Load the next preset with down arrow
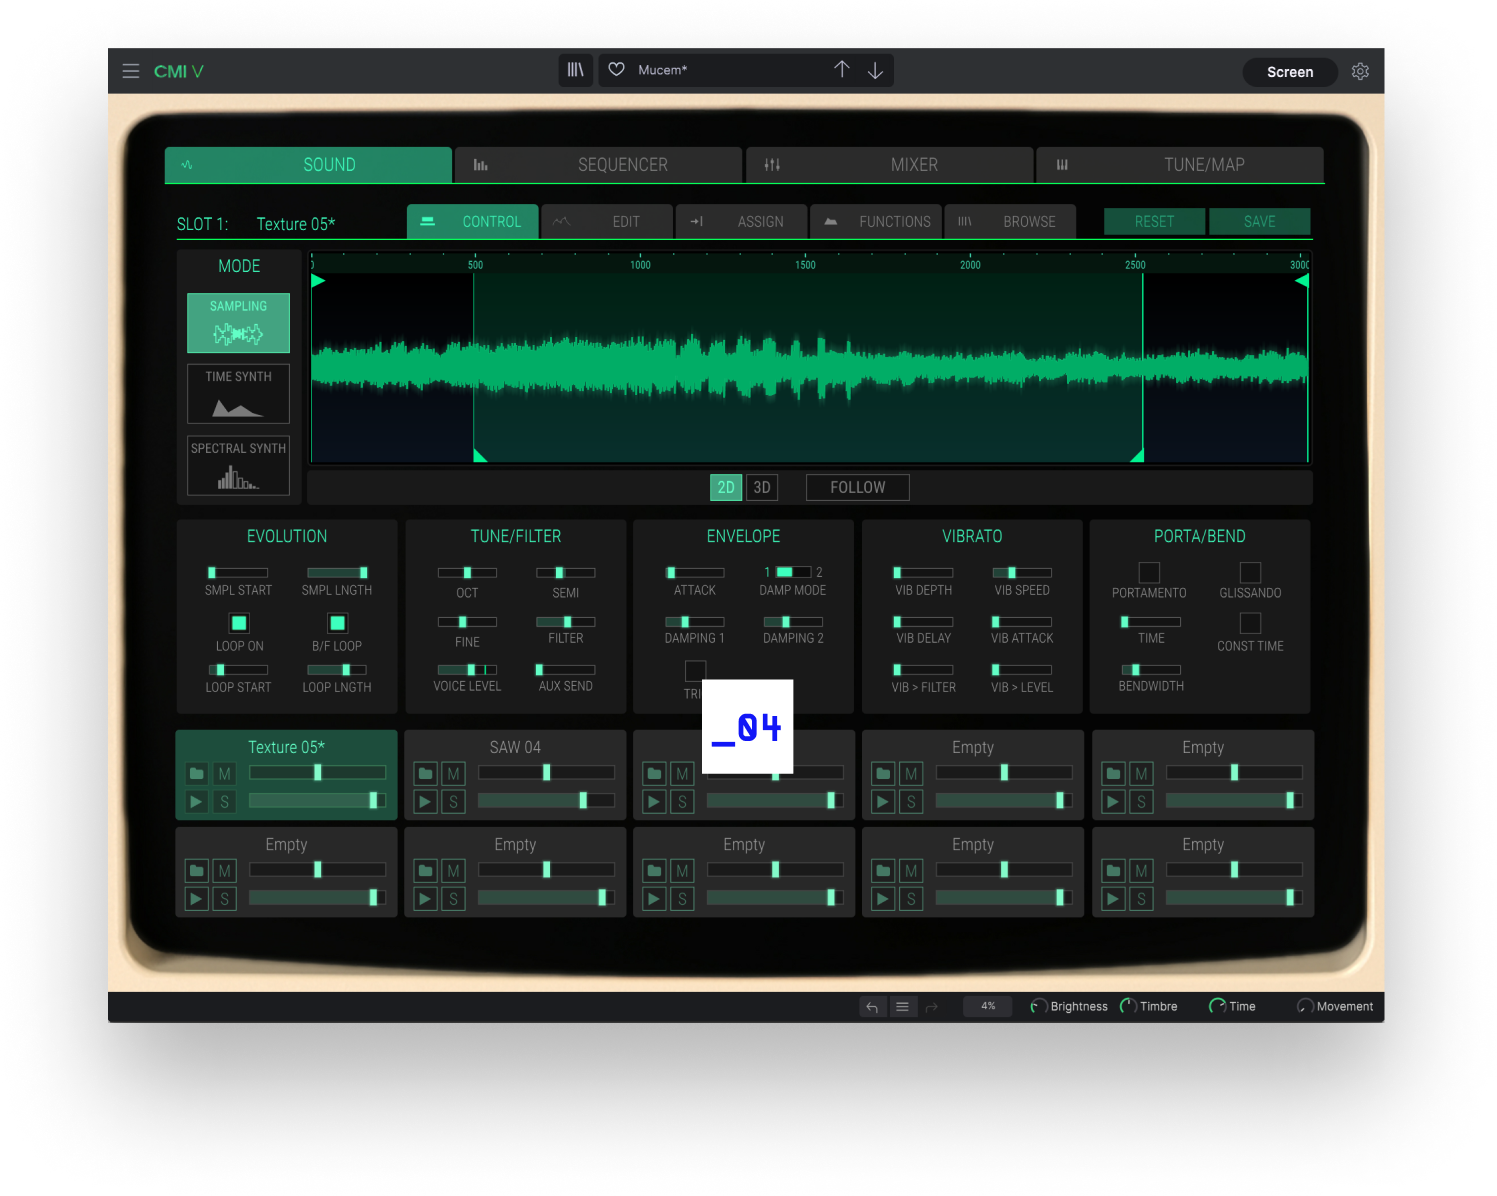This screenshot has height=1196, width=1497. (875, 70)
